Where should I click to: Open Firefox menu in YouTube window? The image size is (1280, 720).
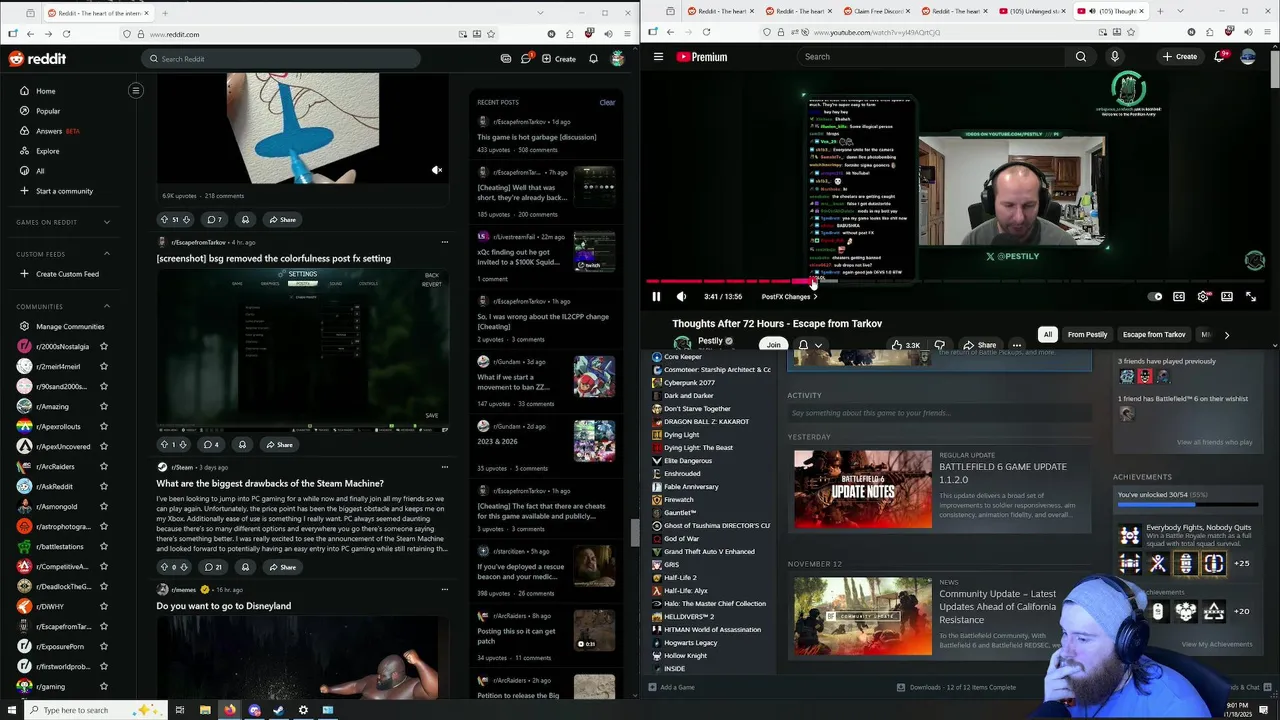[x=1265, y=32]
